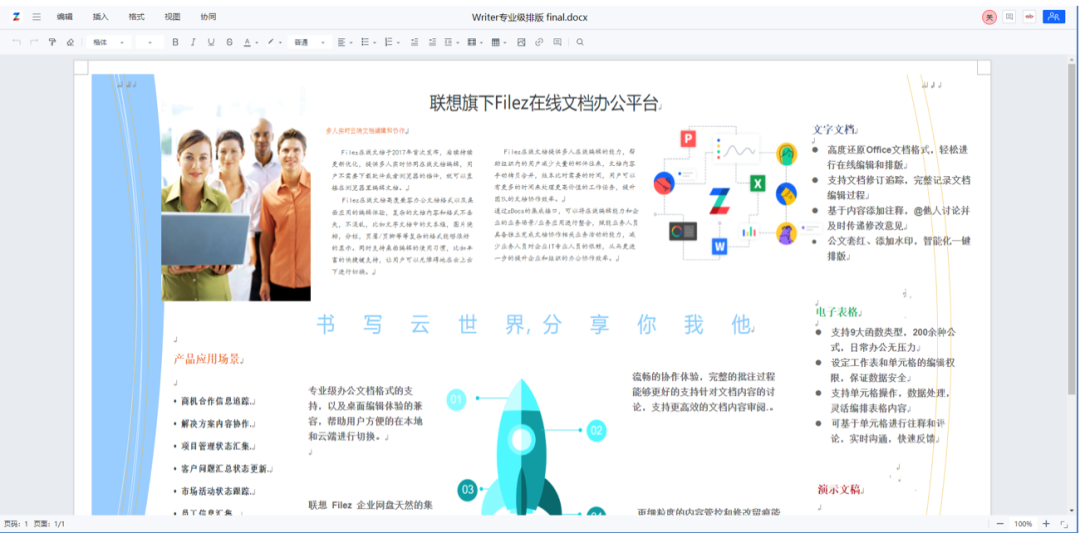
Task: Click the bullet 市场活动状态跟踪
Action: (x=217, y=492)
